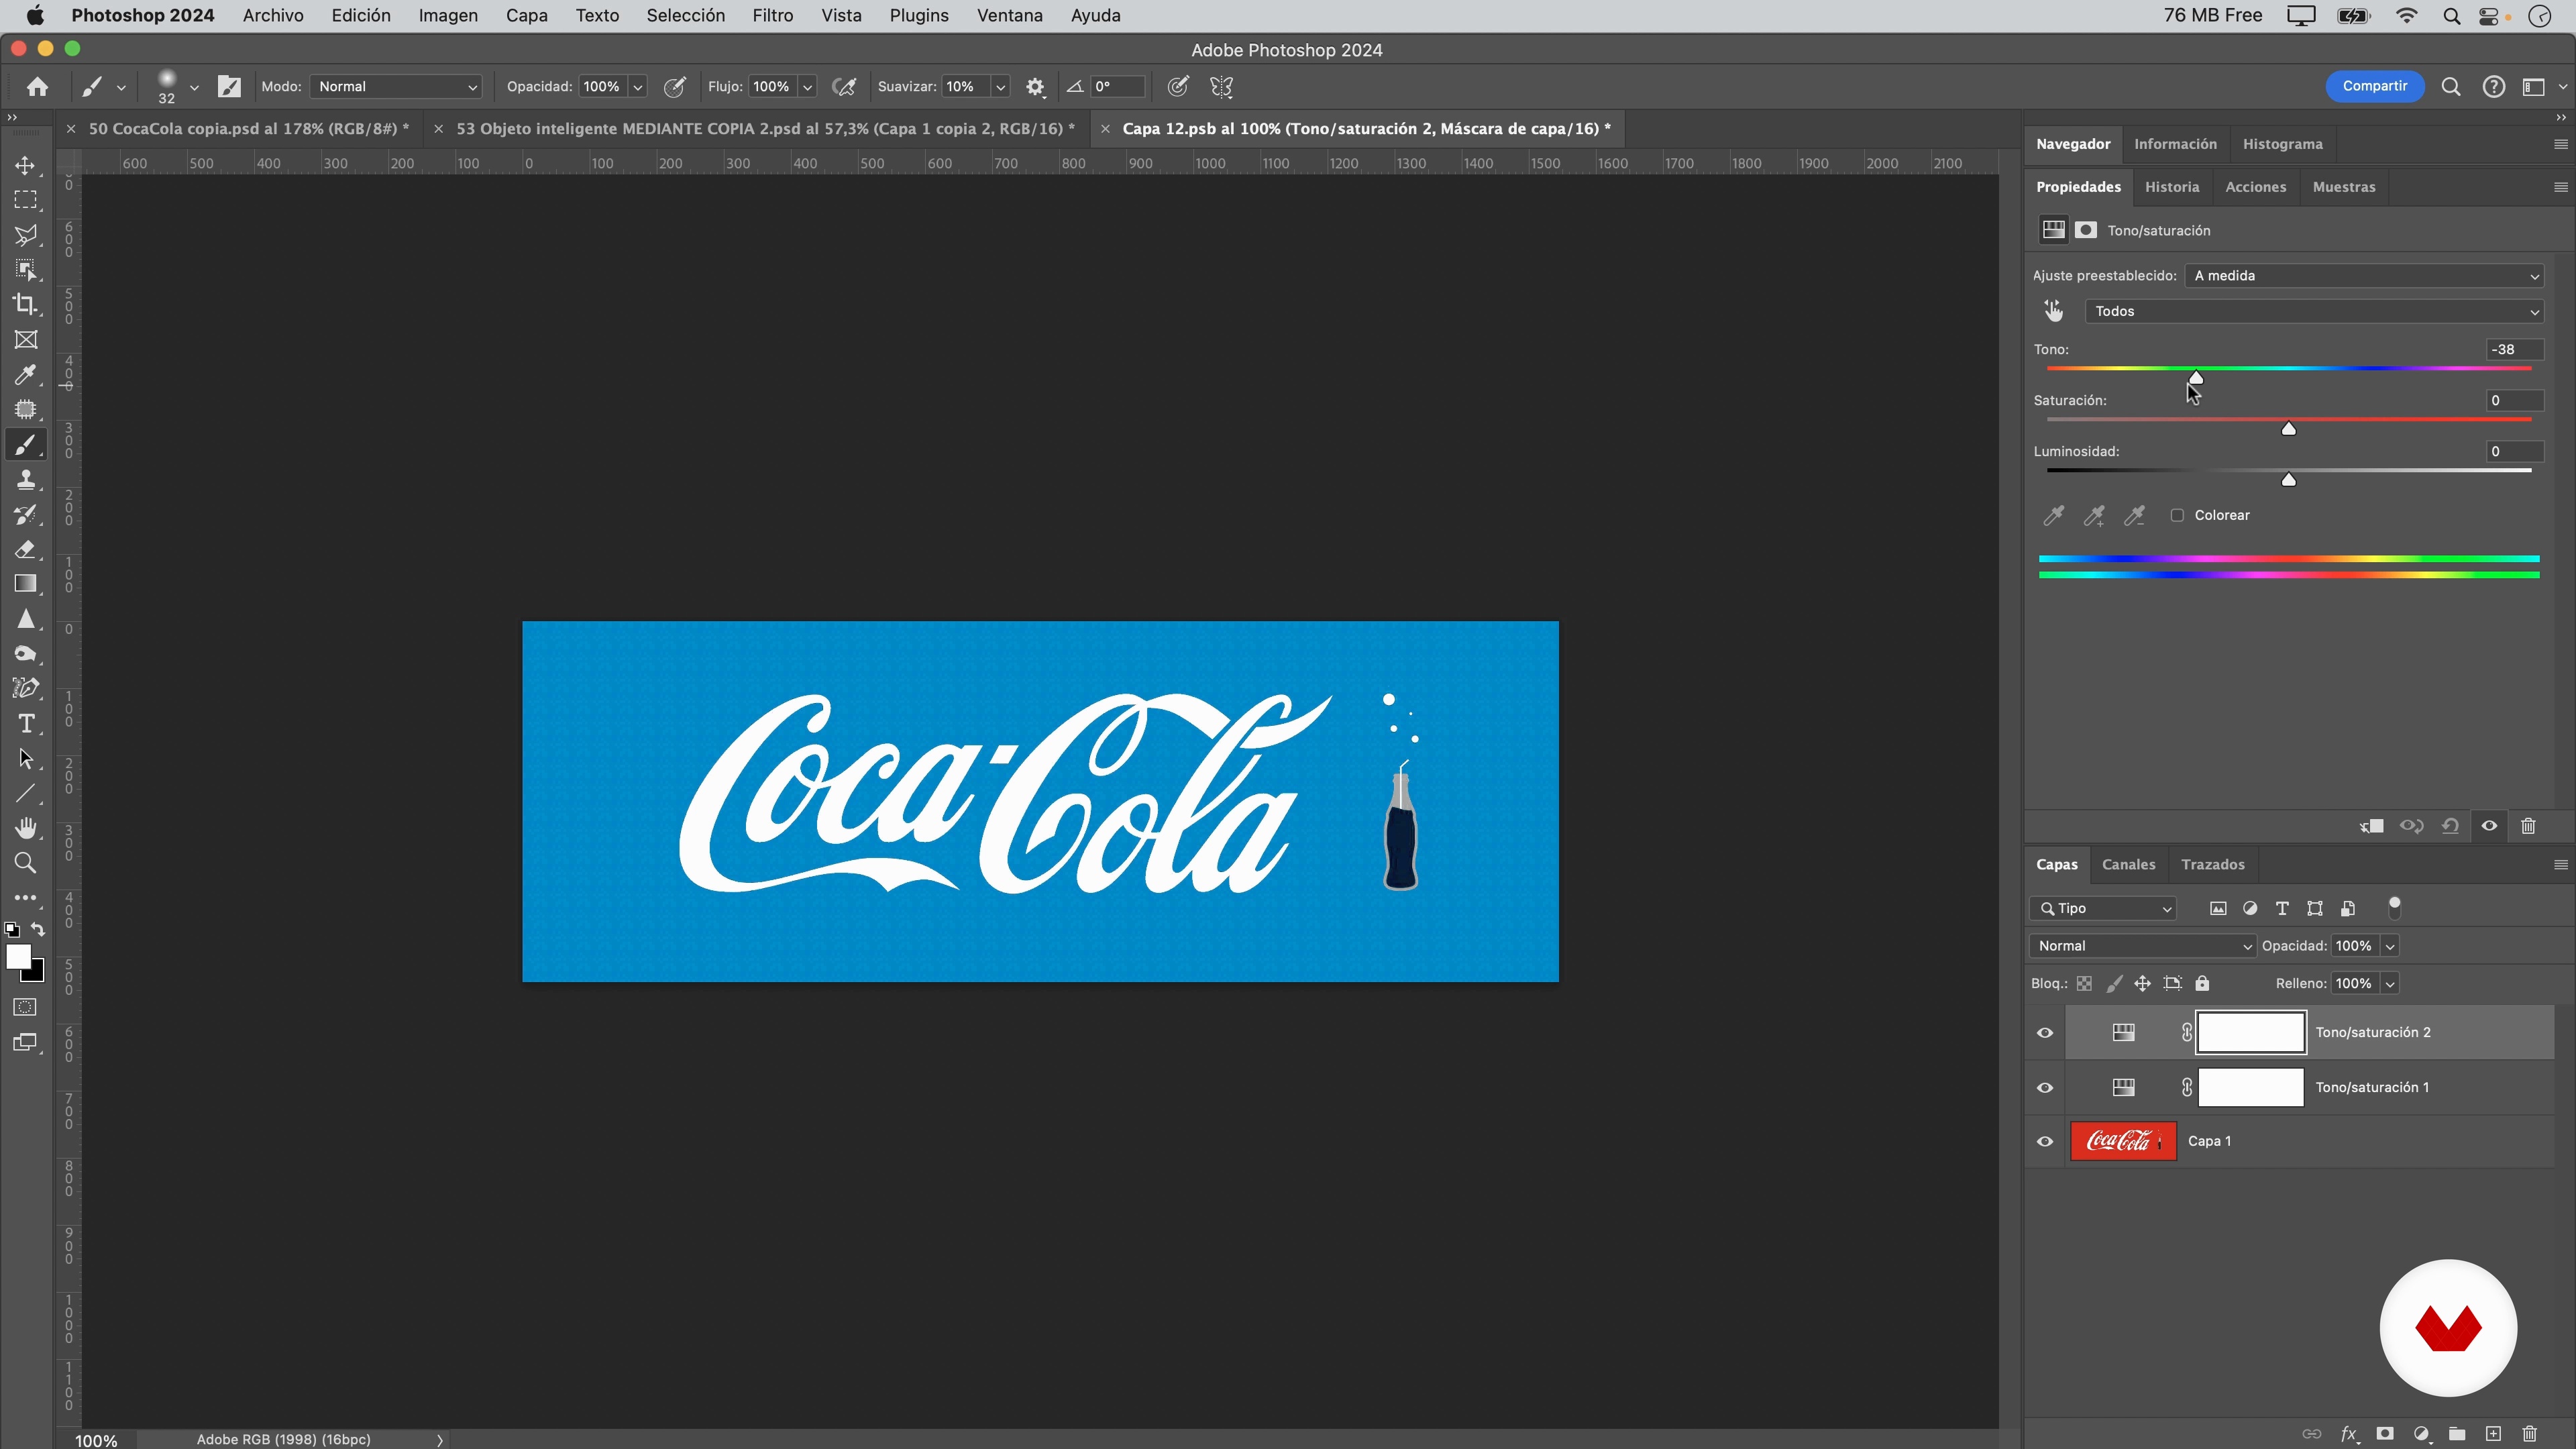Select the Move tool

[25, 165]
